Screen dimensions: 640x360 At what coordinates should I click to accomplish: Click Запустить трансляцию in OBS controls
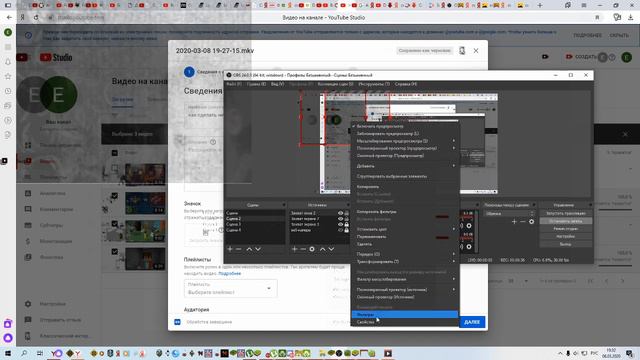pyautogui.click(x=565, y=213)
